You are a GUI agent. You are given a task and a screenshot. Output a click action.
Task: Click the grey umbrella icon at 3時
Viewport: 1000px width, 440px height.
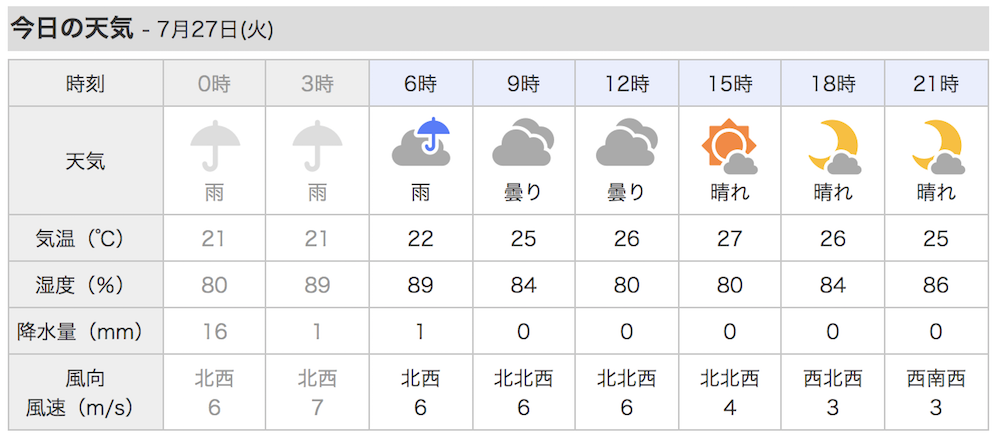tap(318, 146)
